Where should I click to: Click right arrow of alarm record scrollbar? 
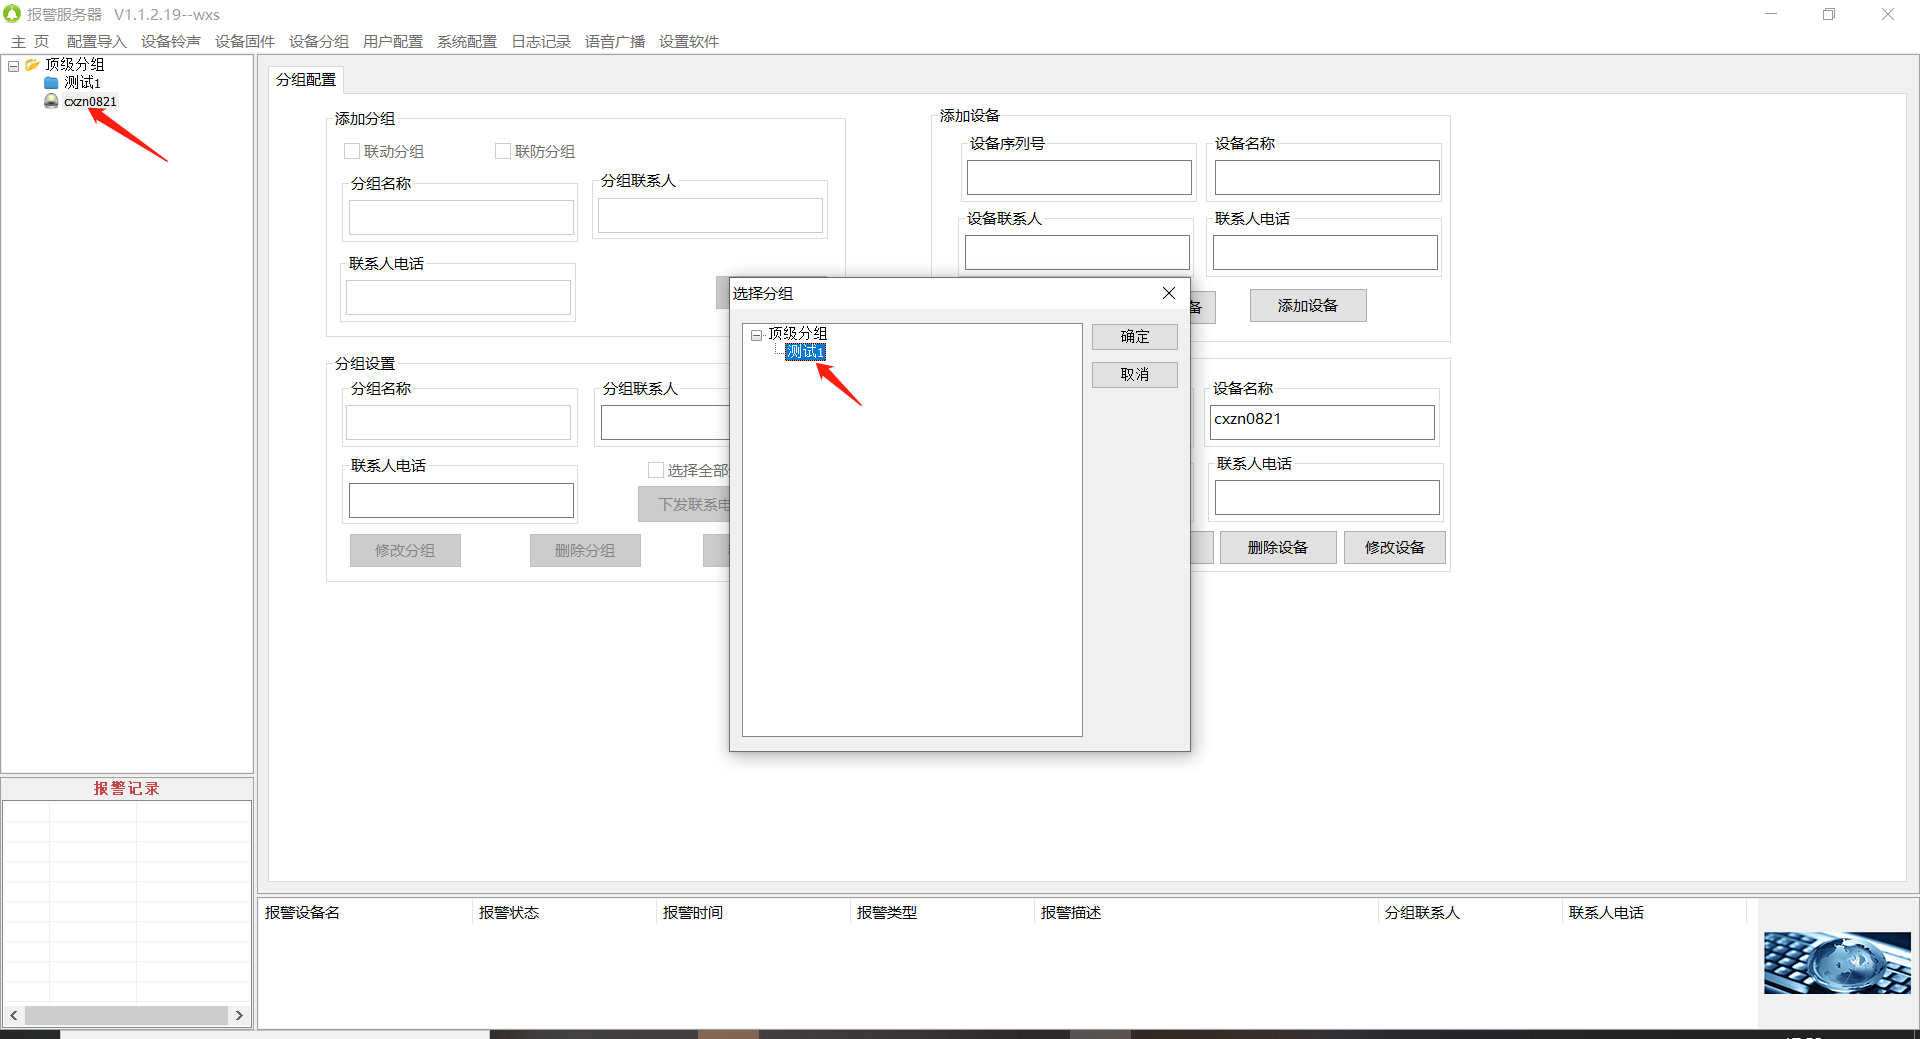[239, 1015]
